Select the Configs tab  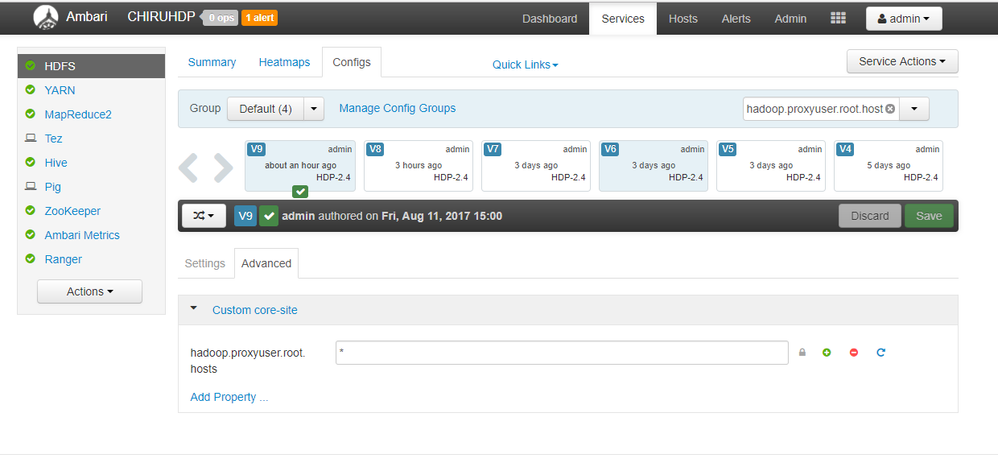[351, 62]
